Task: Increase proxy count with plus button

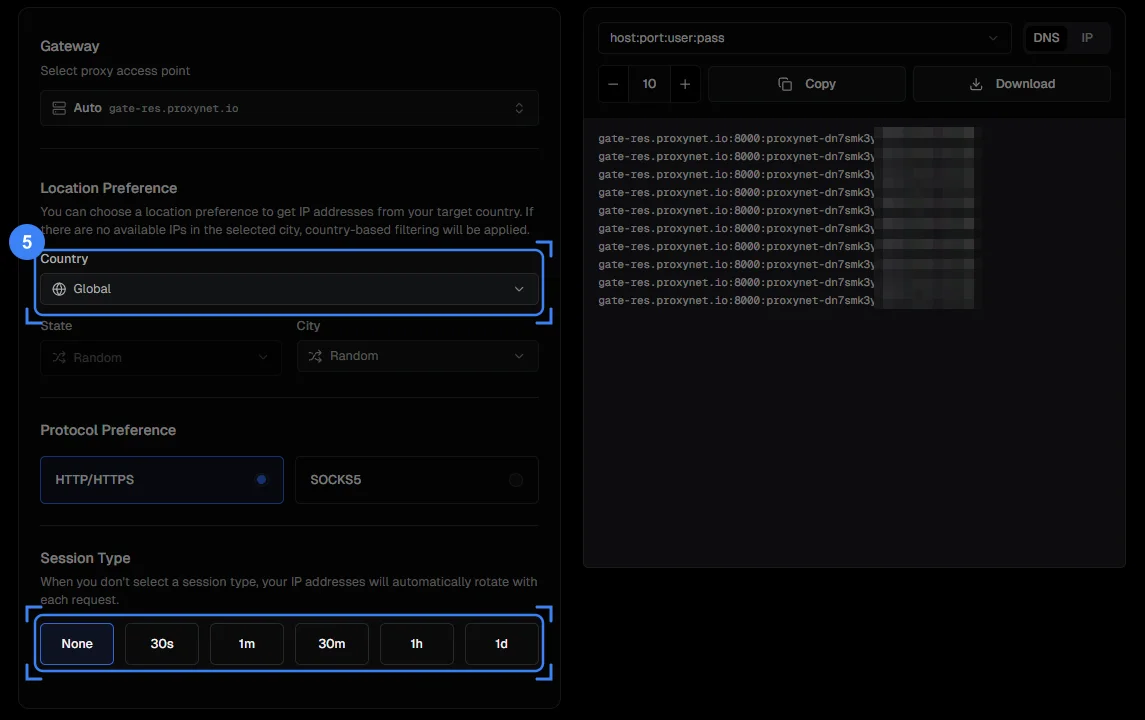Action: click(x=685, y=84)
